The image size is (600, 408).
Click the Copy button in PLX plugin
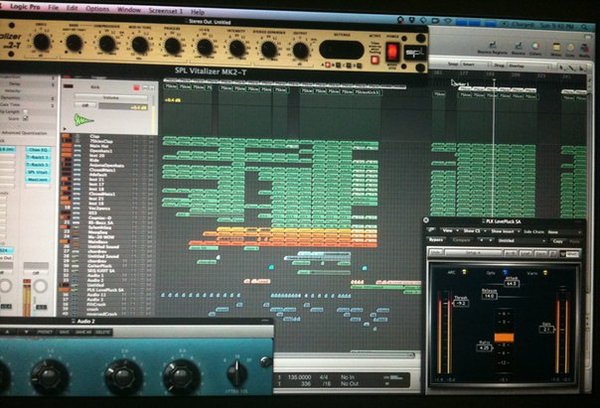point(558,241)
